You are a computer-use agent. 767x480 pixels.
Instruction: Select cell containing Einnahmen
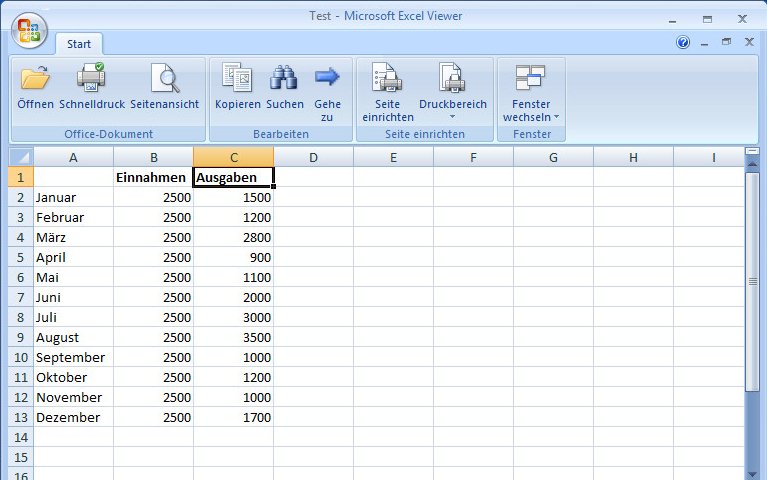tap(153, 177)
